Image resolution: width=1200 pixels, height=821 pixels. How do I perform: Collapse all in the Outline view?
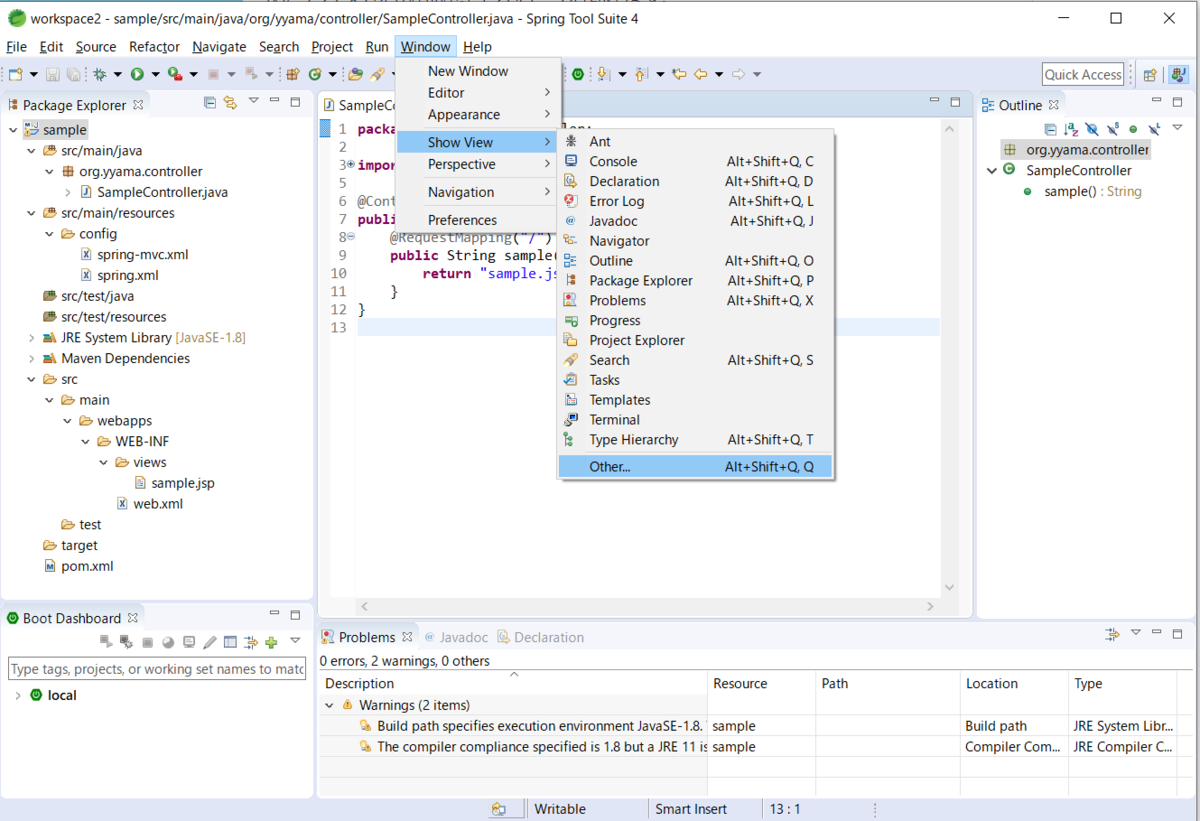pos(1050,129)
